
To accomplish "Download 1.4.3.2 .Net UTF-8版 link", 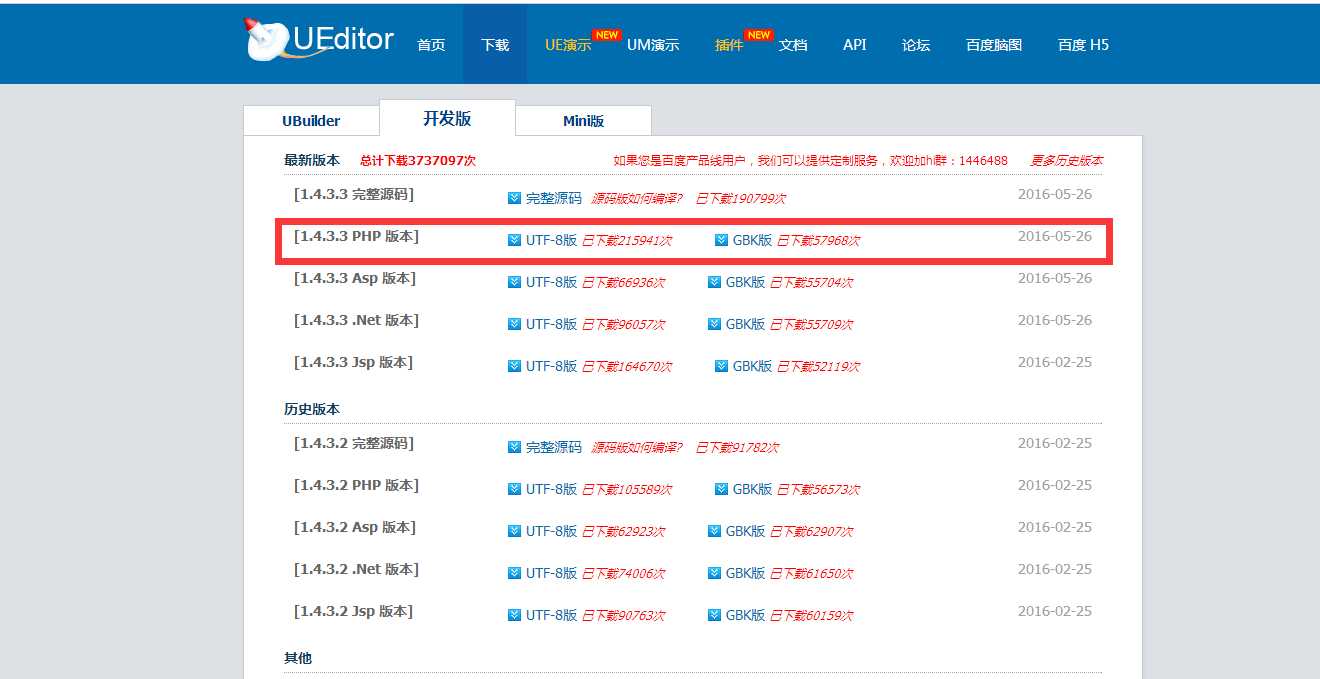I will coord(551,573).
